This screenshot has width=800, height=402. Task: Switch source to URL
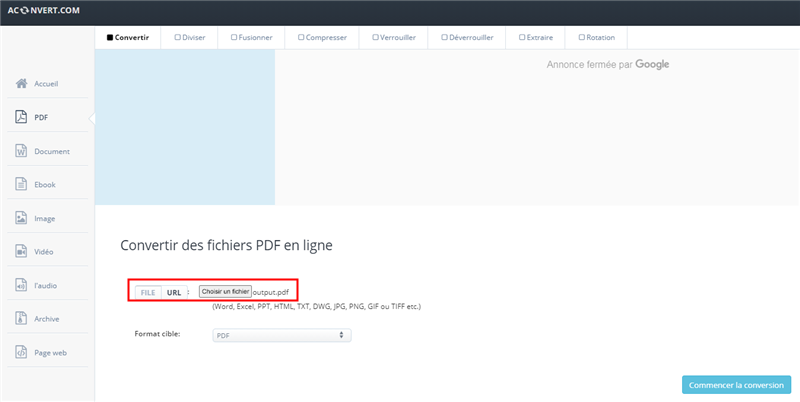174,292
